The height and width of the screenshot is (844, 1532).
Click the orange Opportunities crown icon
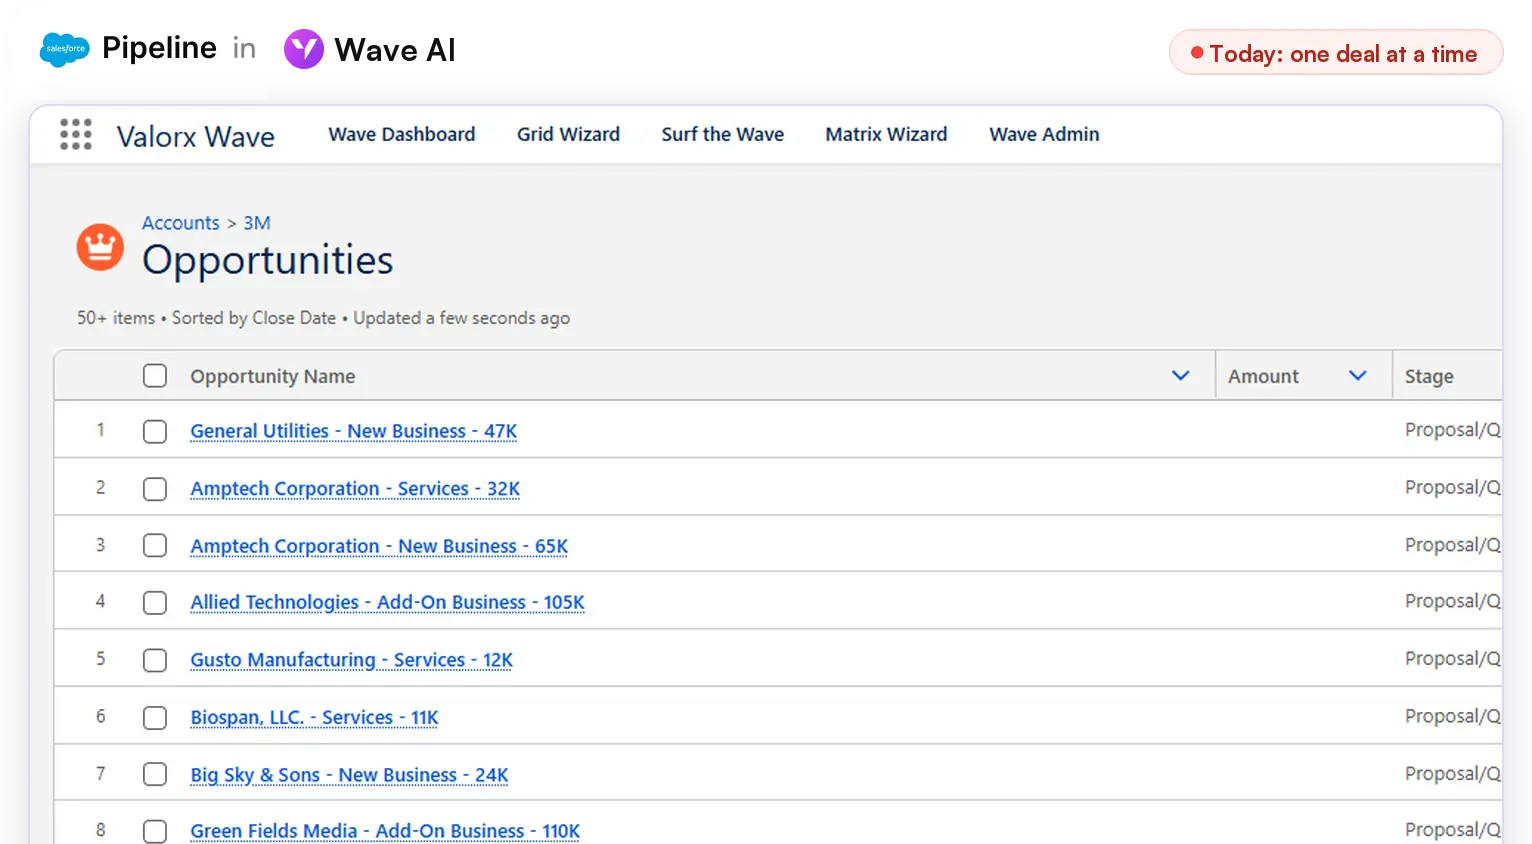(100, 247)
